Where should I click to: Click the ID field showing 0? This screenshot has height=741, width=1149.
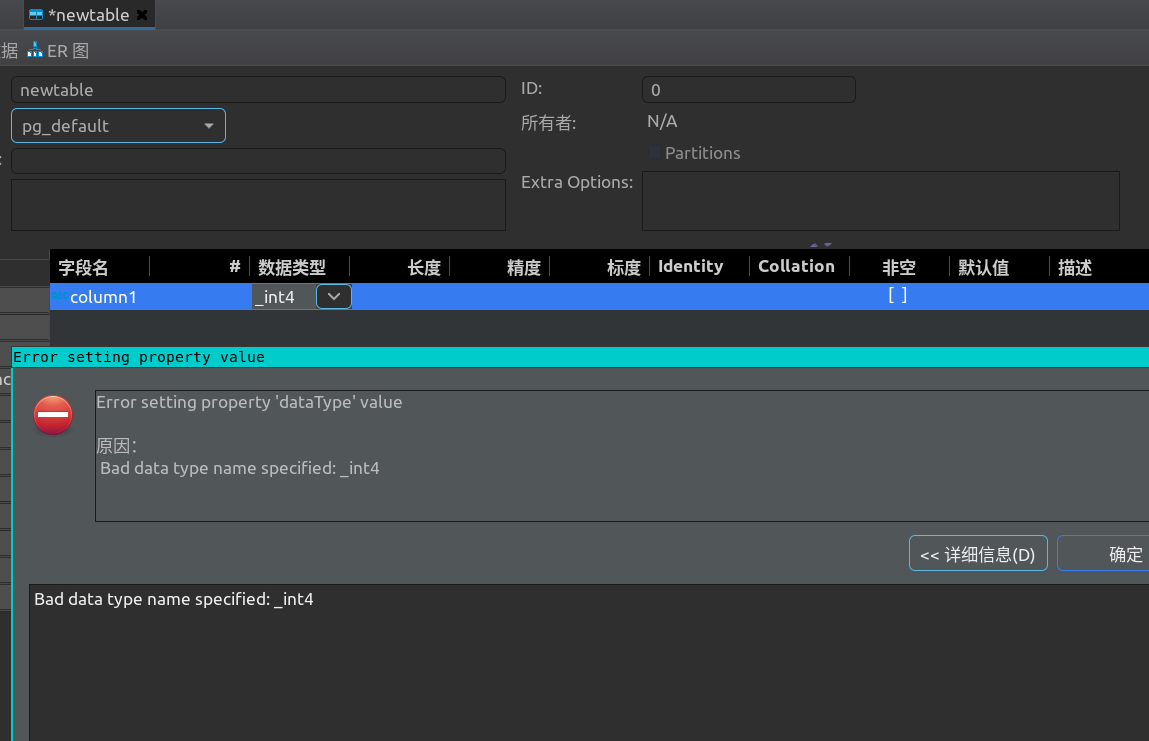[748, 90]
